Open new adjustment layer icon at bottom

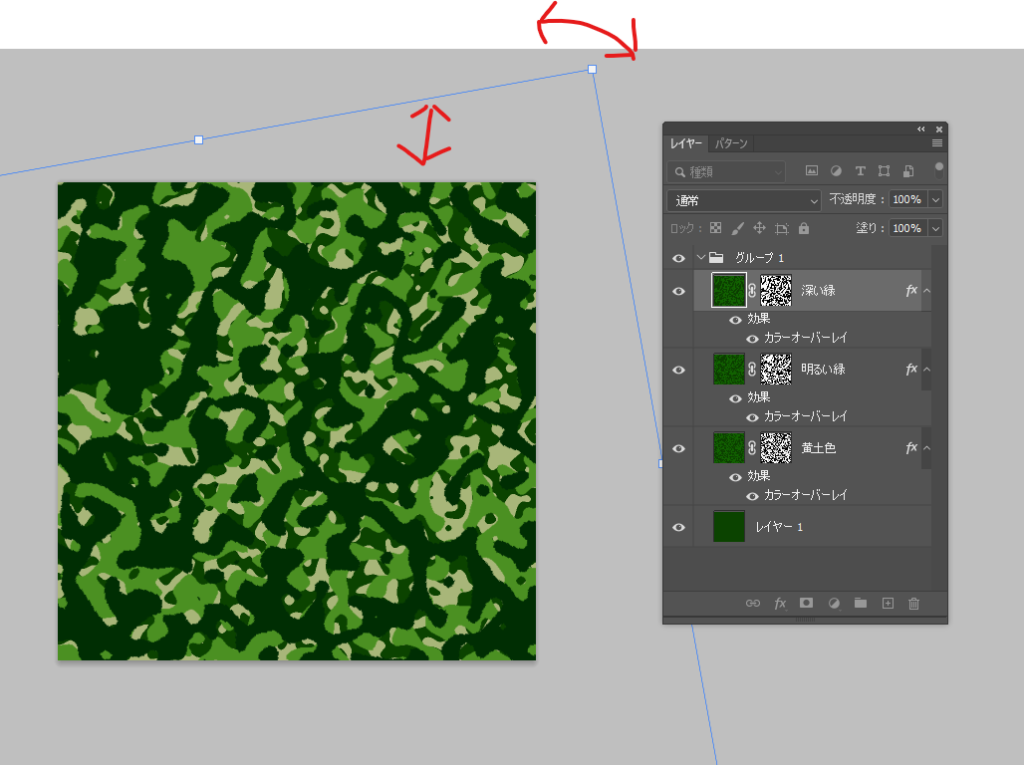(x=833, y=604)
